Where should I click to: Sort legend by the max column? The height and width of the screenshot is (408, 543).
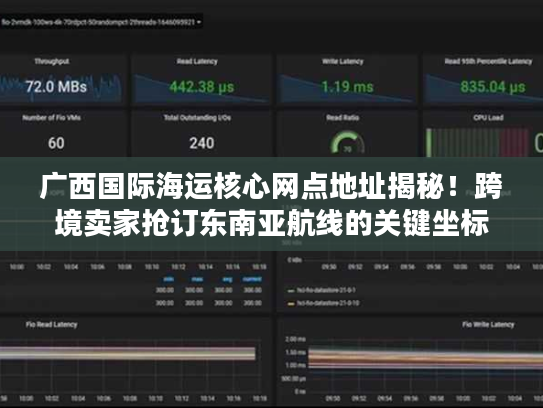[197, 279]
